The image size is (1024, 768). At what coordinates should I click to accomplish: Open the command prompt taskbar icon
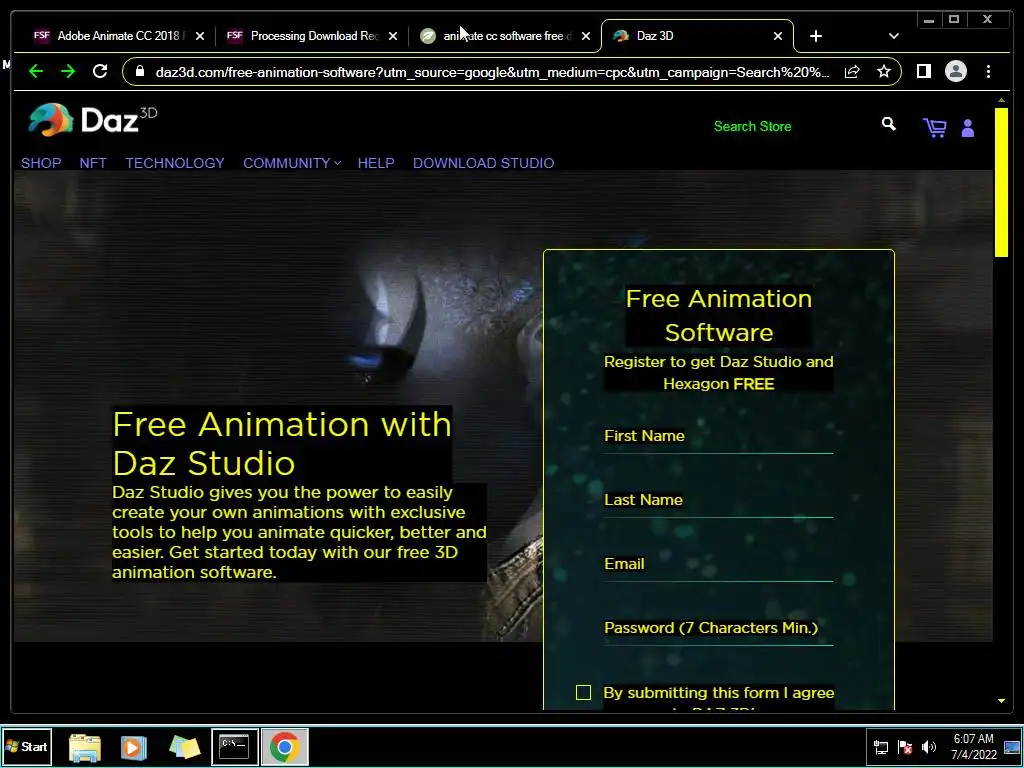[234, 746]
